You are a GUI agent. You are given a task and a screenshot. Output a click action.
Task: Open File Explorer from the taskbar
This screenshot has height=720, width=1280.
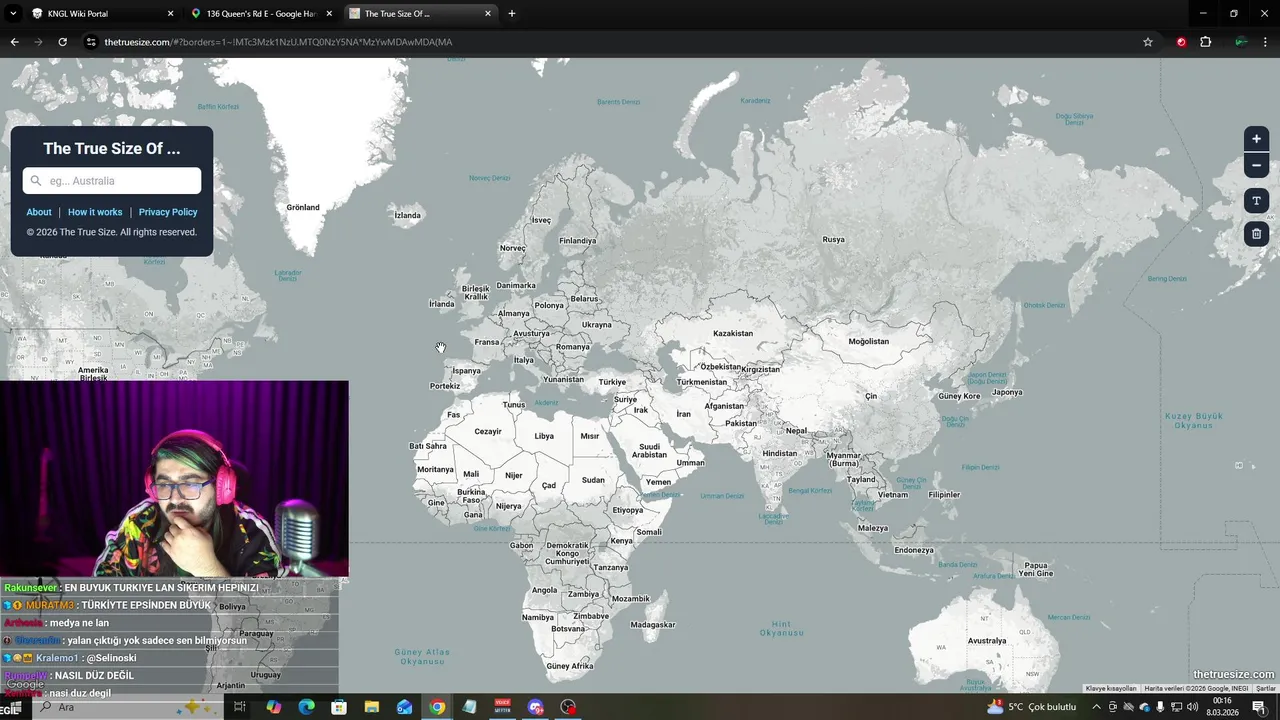pyautogui.click(x=372, y=707)
